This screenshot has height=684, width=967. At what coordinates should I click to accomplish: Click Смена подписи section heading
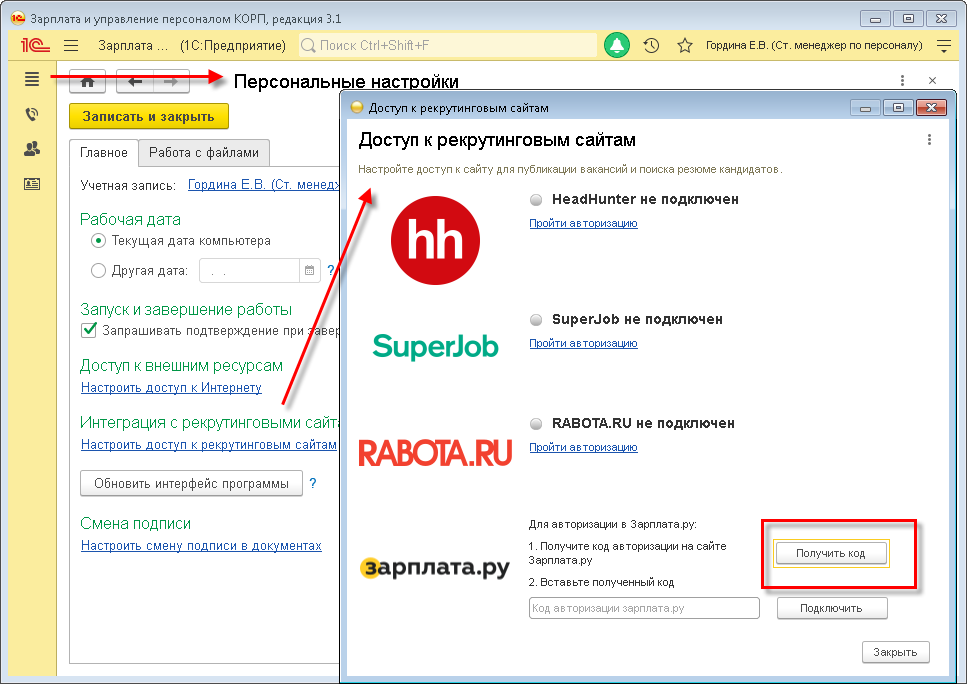pos(136,524)
